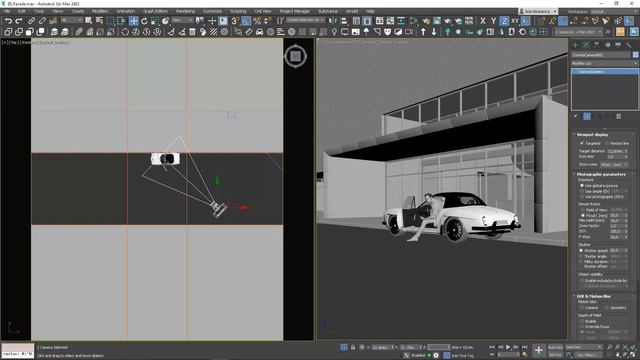
Task: Open the Show cone dropdown
Action: [614, 164]
